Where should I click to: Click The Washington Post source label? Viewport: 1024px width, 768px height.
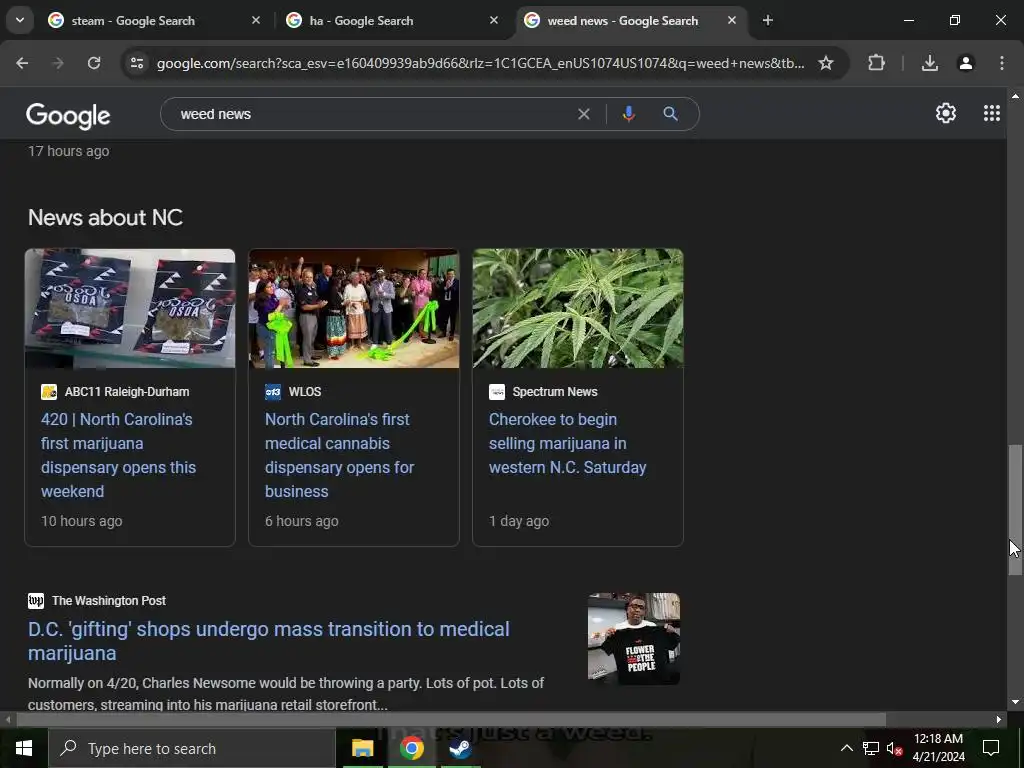tap(108, 601)
